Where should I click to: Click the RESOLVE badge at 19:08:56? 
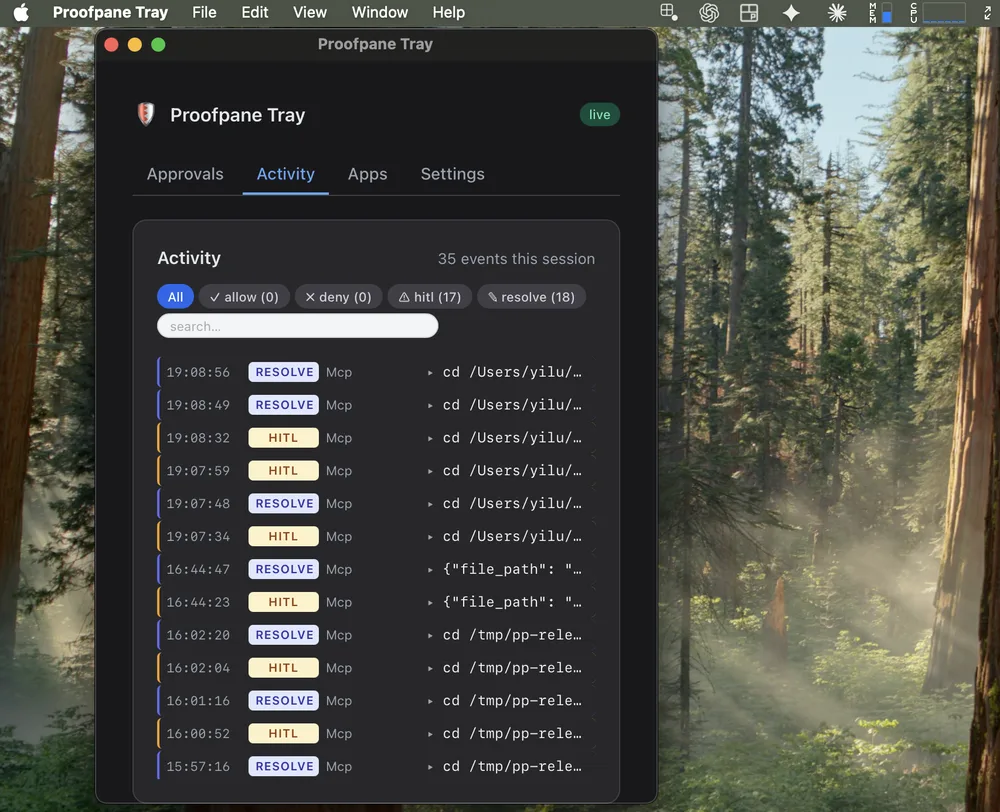284,372
